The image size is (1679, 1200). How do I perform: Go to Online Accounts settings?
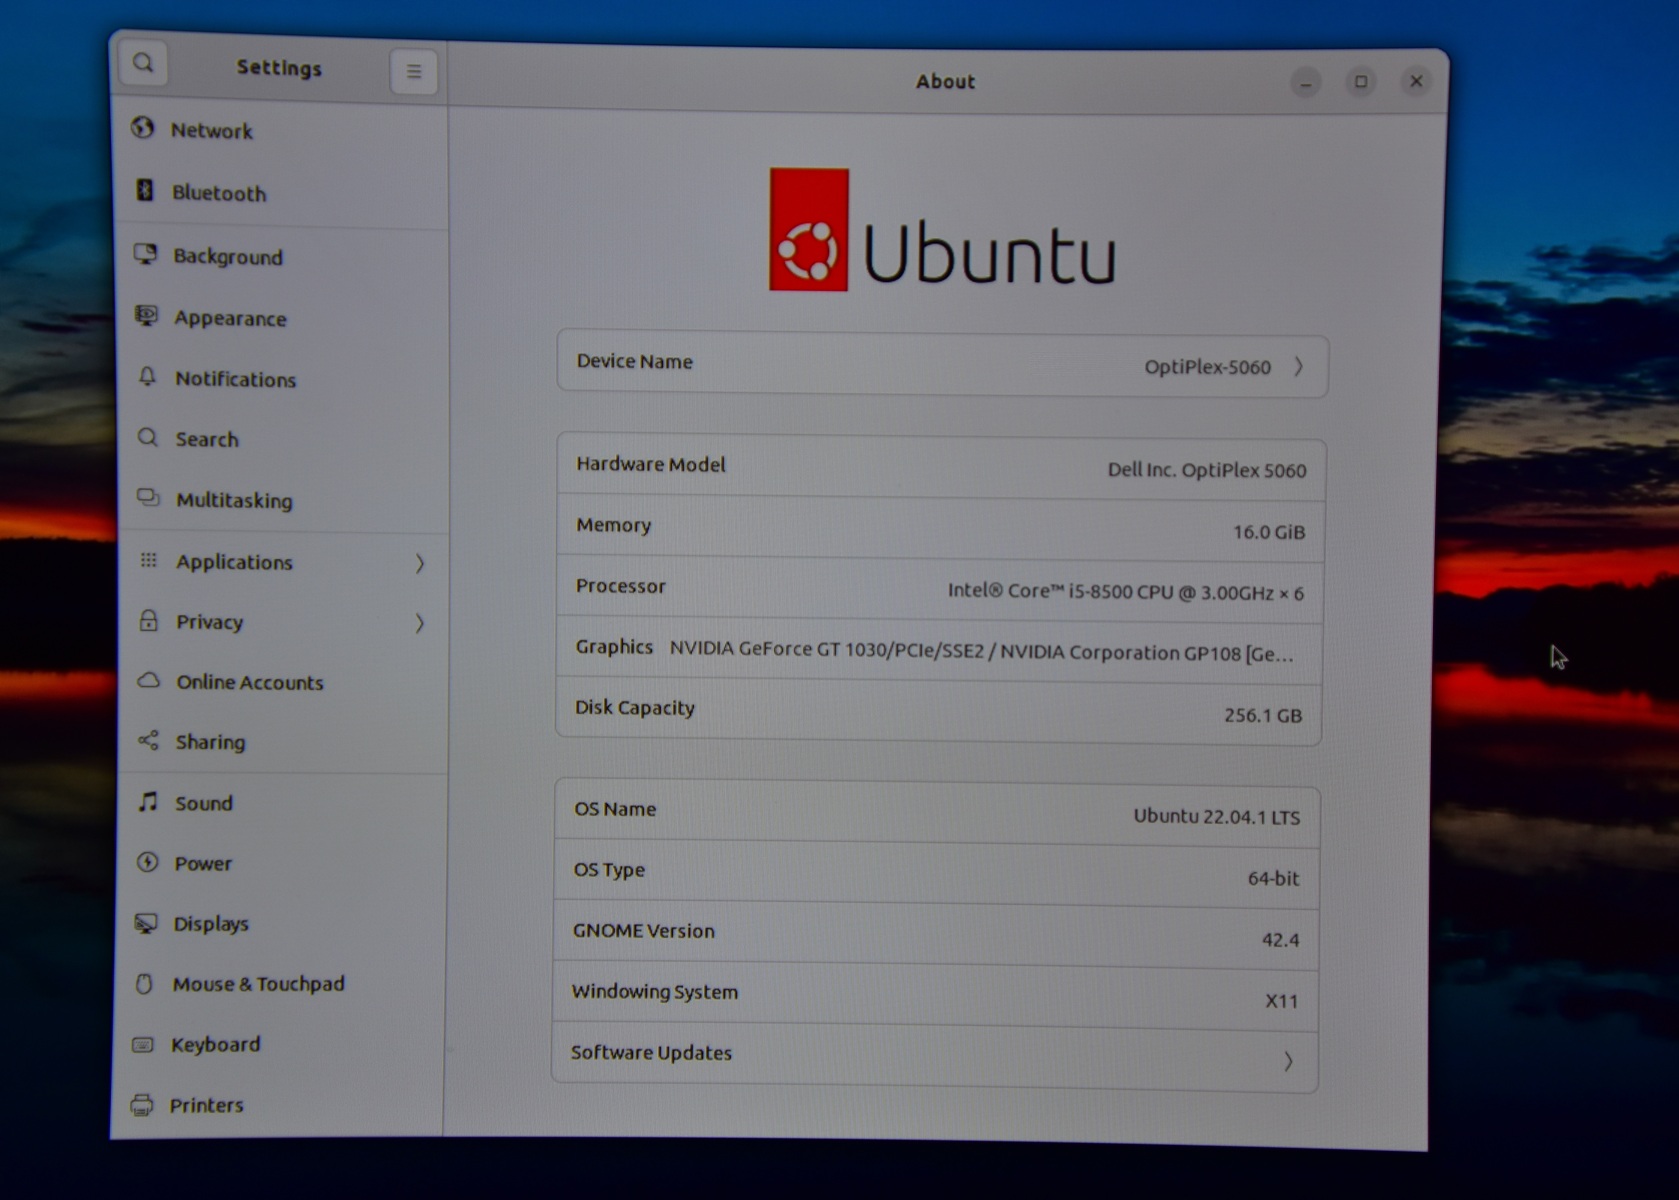(249, 683)
